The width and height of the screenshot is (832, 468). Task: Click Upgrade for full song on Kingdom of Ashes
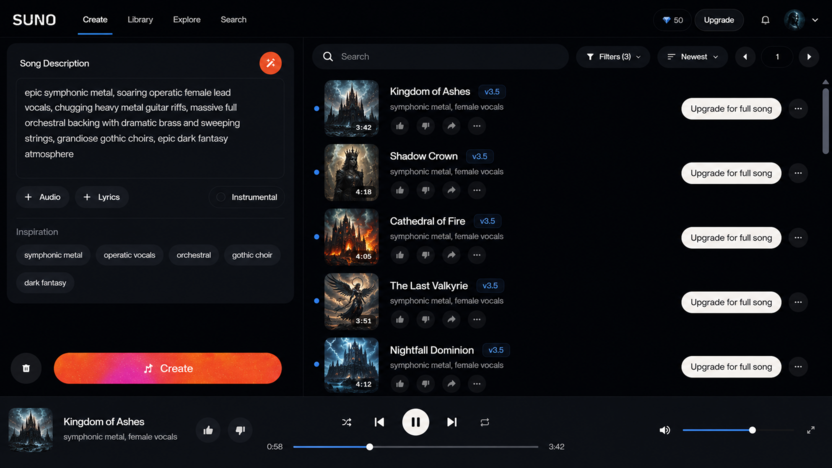[731, 109]
